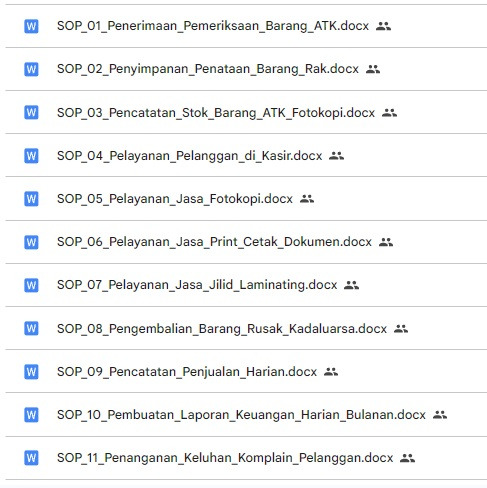Open SOP_06_Pelayanan_Jasa_Print_Cetak_Dokumen.docx
Screen dimensions: 487x488
click(x=214, y=242)
